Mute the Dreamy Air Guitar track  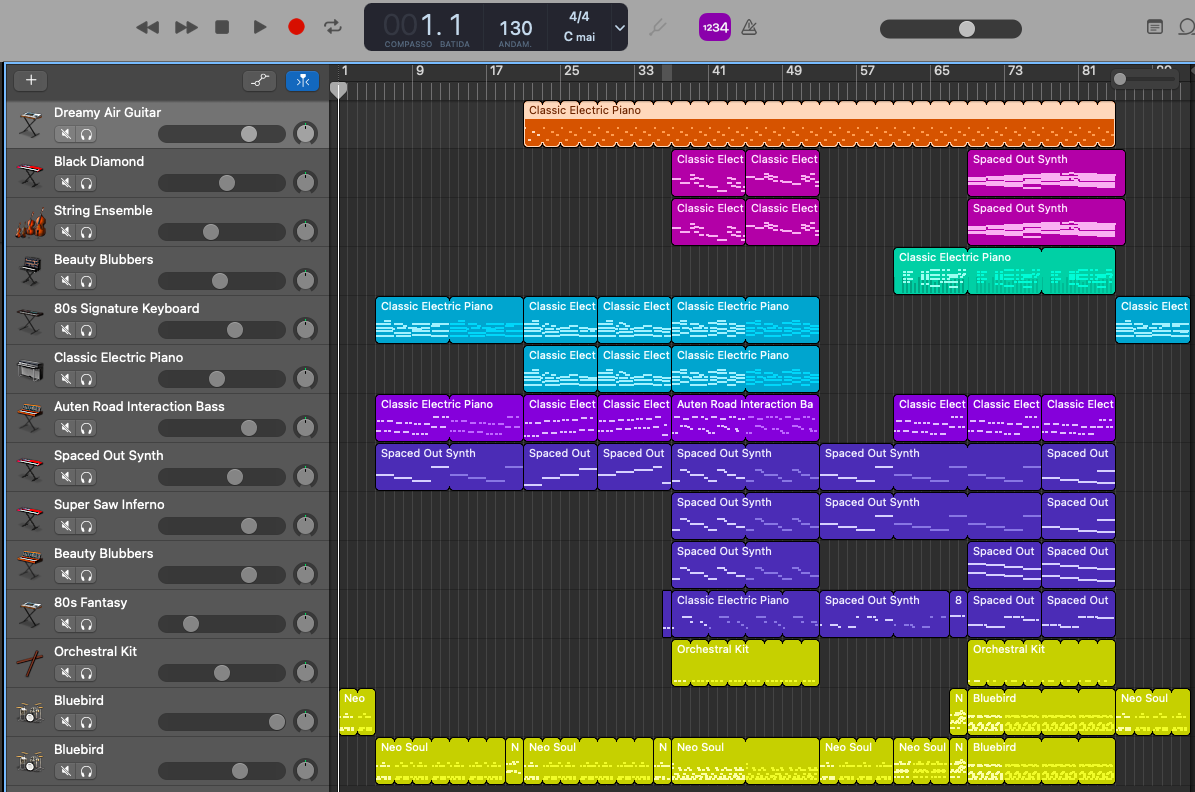66,134
